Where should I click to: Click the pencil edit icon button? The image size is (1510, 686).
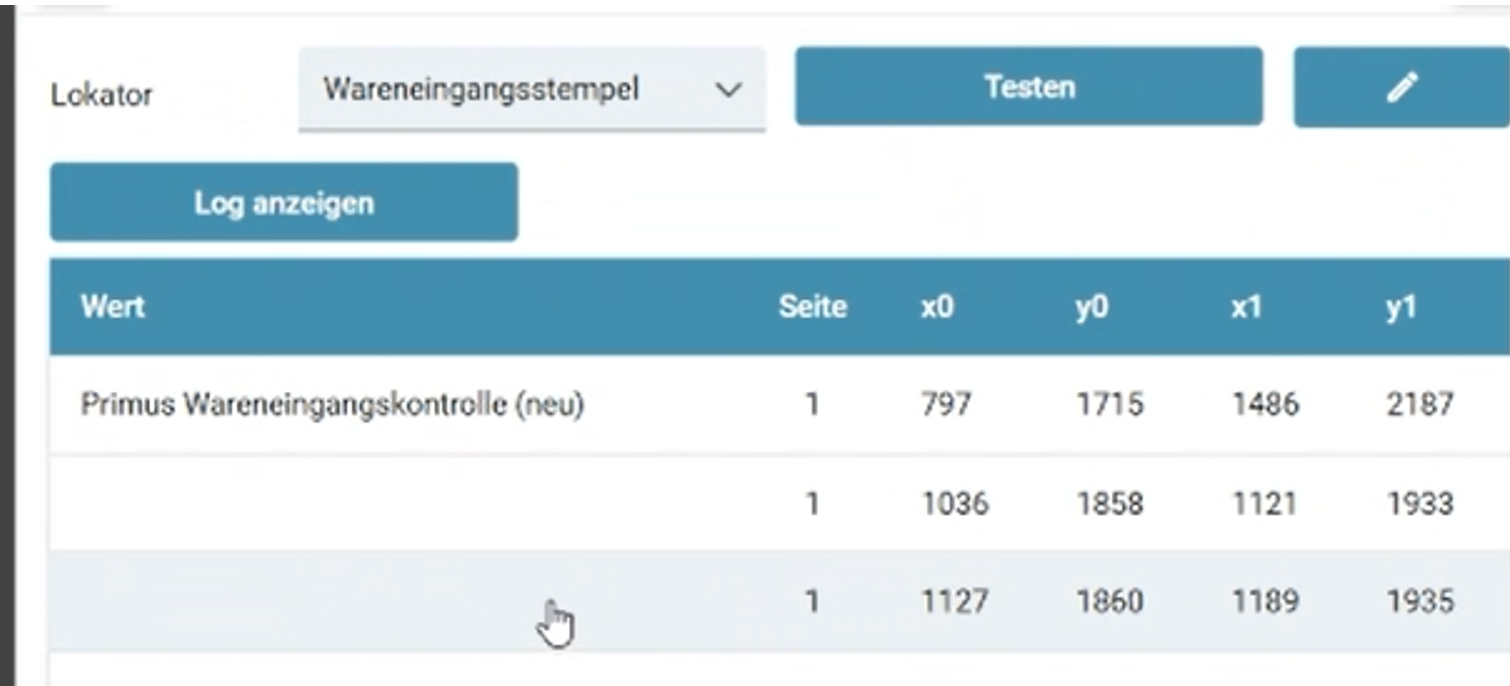tap(1401, 88)
